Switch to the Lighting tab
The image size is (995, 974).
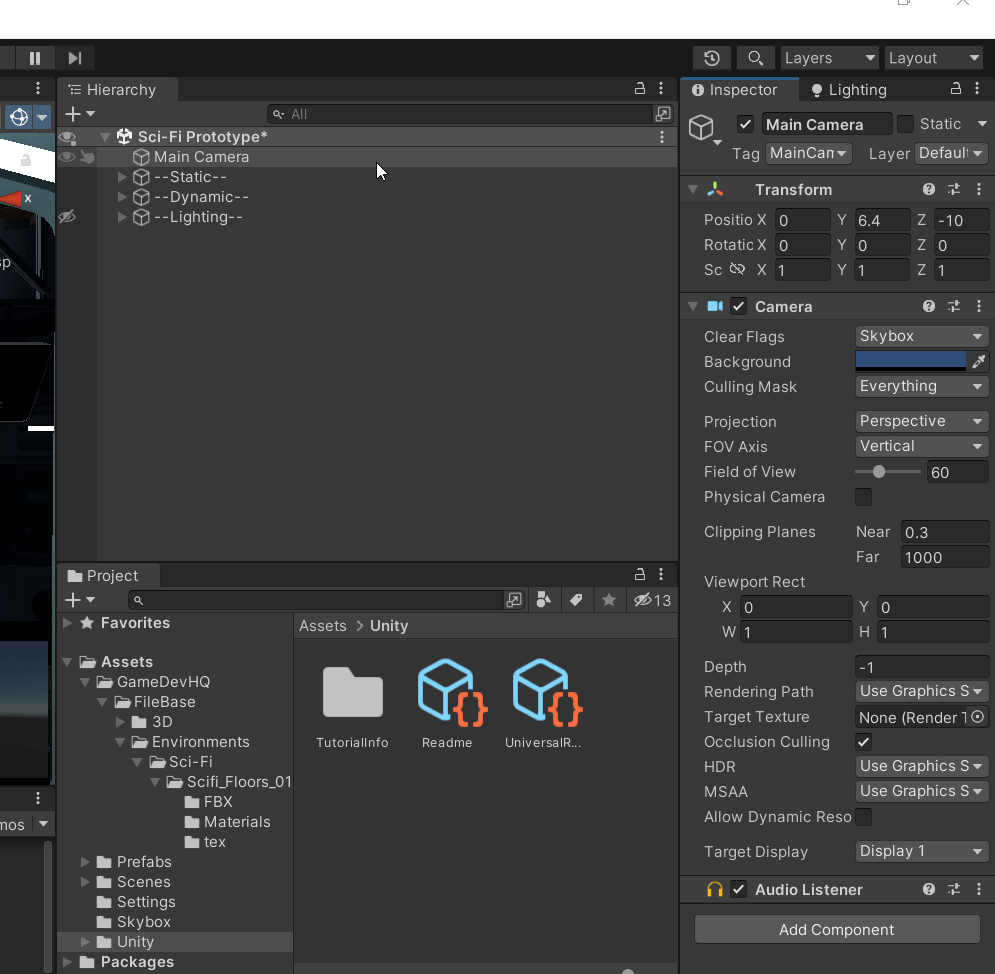click(848, 90)
